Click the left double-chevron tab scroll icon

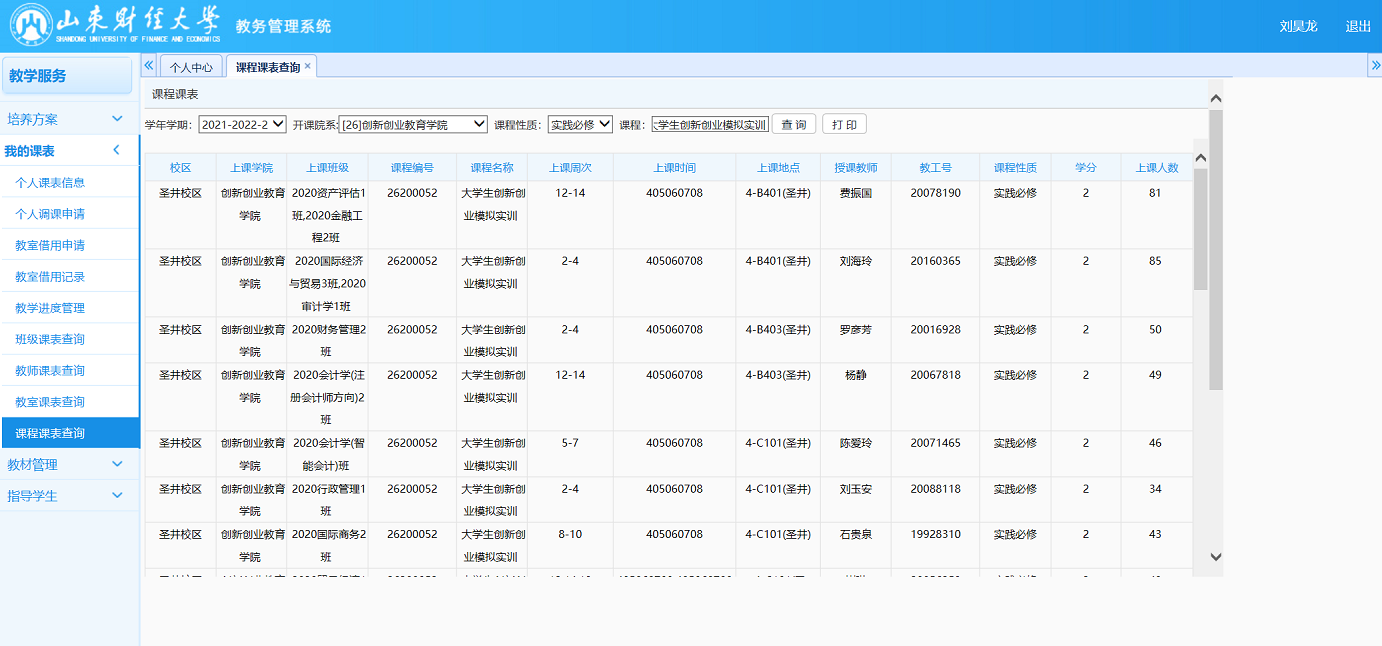pyautogui.click(x=149, y=65)
